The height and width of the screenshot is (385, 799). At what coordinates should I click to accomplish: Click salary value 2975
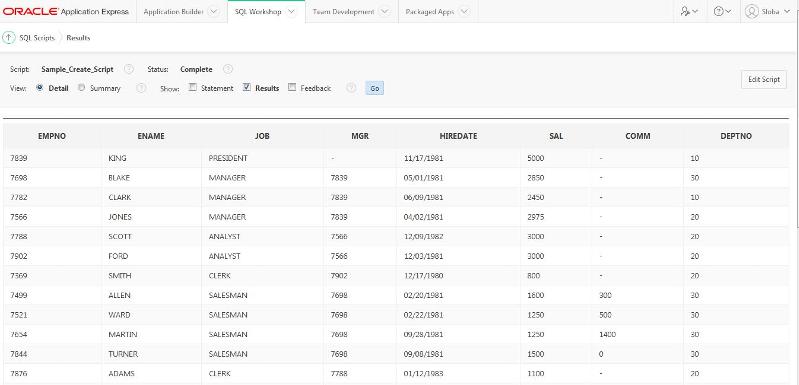coord(536,217)
